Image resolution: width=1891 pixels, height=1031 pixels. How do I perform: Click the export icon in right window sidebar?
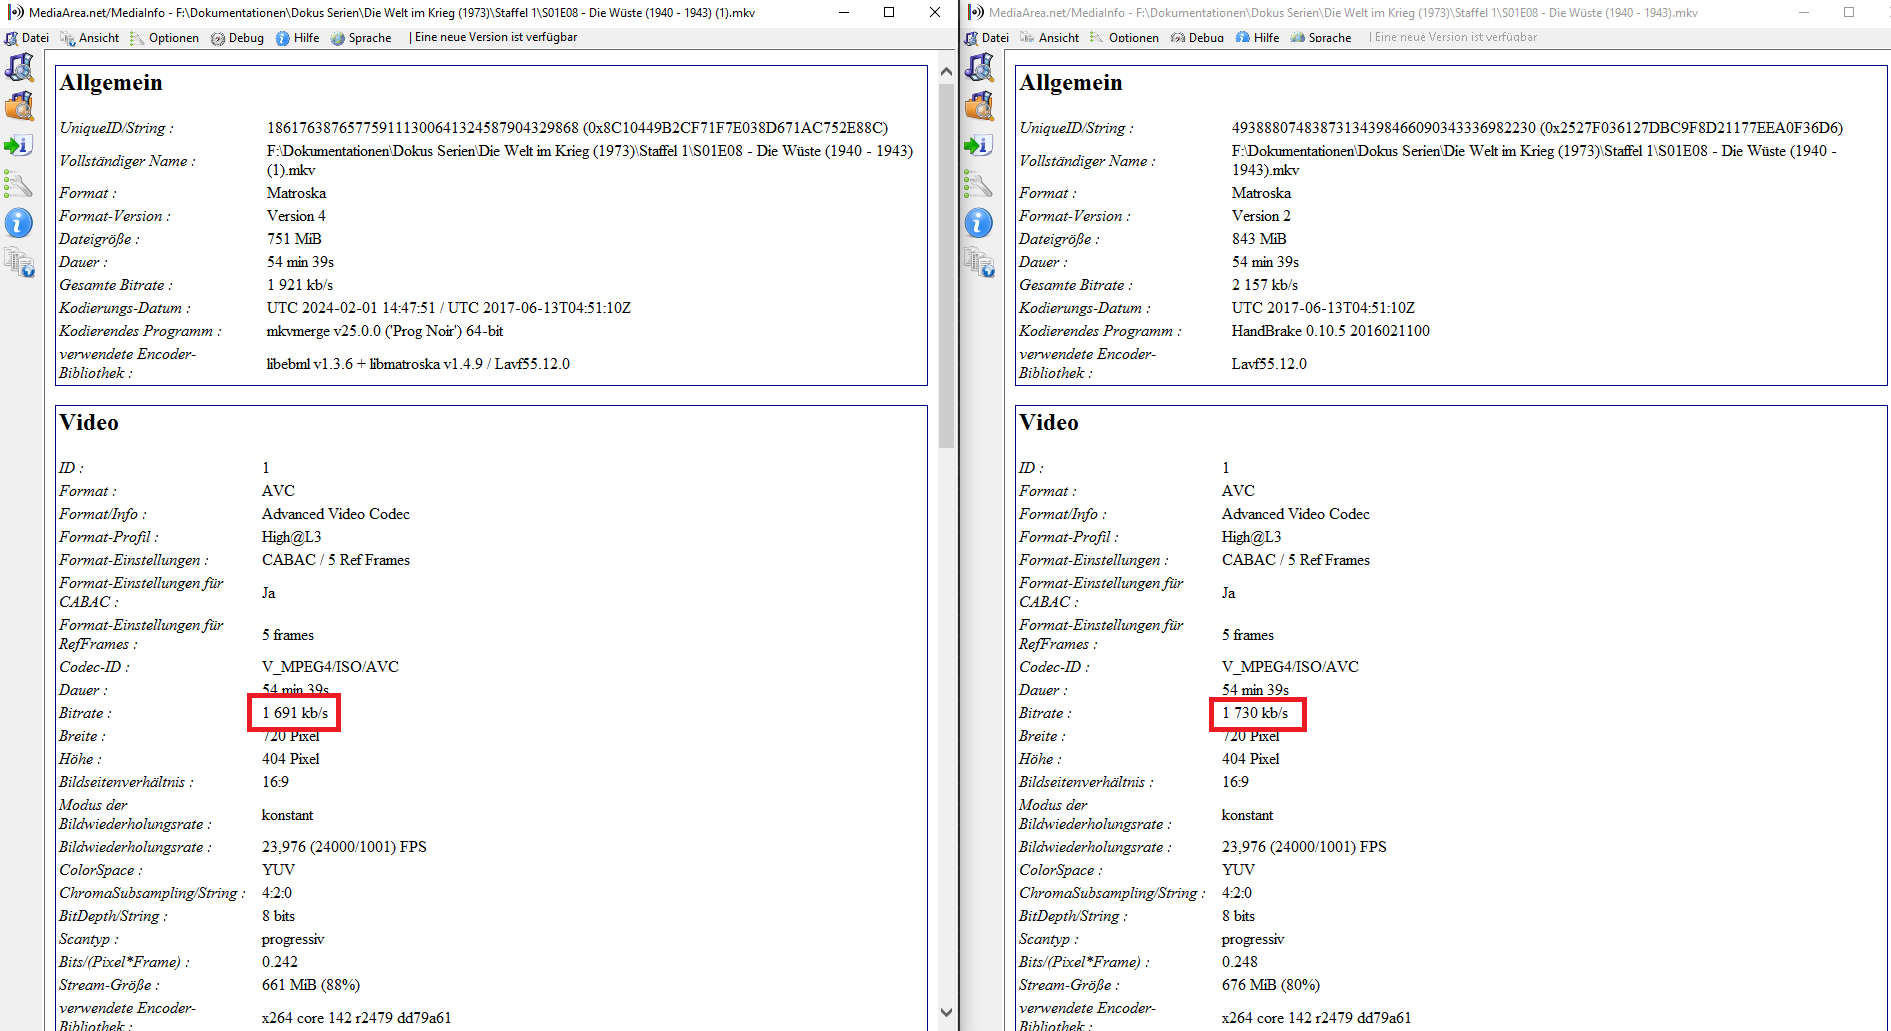point(979,145)
